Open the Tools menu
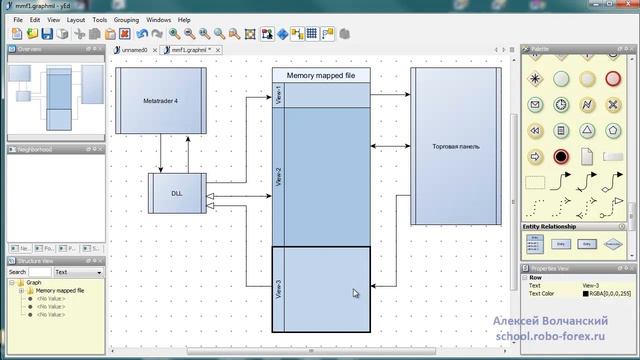 (x=100, y=20)
